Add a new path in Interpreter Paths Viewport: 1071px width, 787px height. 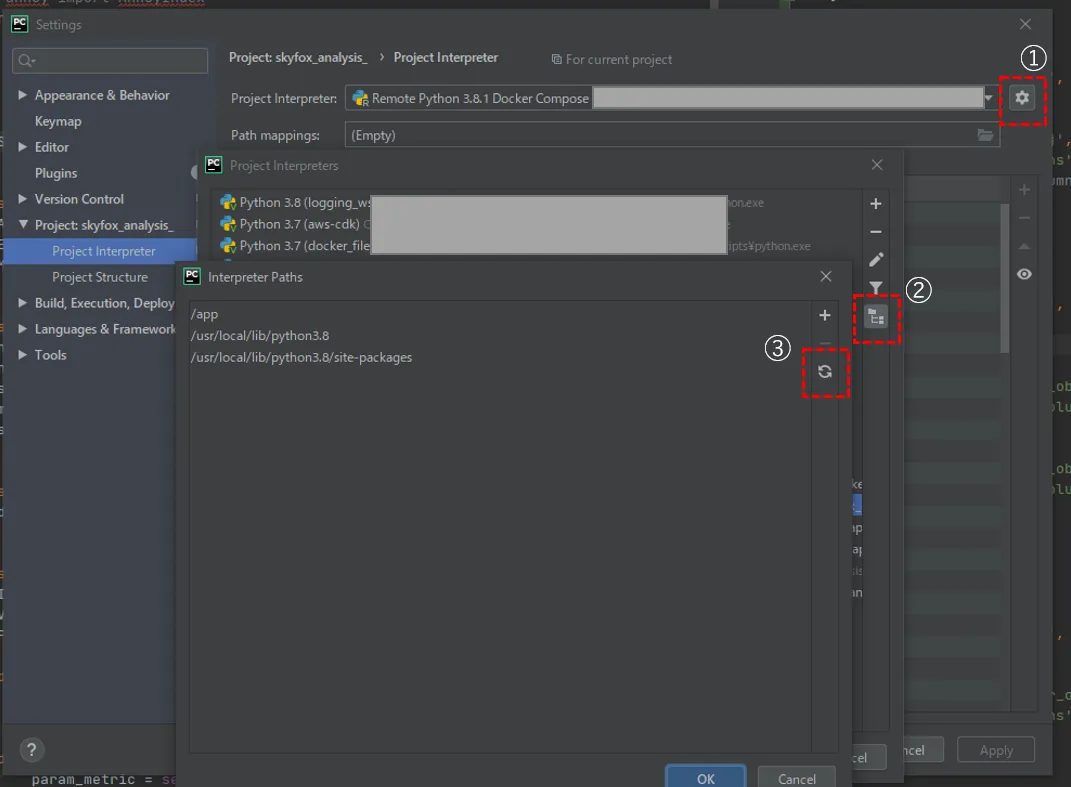click(x=825, y=316)
